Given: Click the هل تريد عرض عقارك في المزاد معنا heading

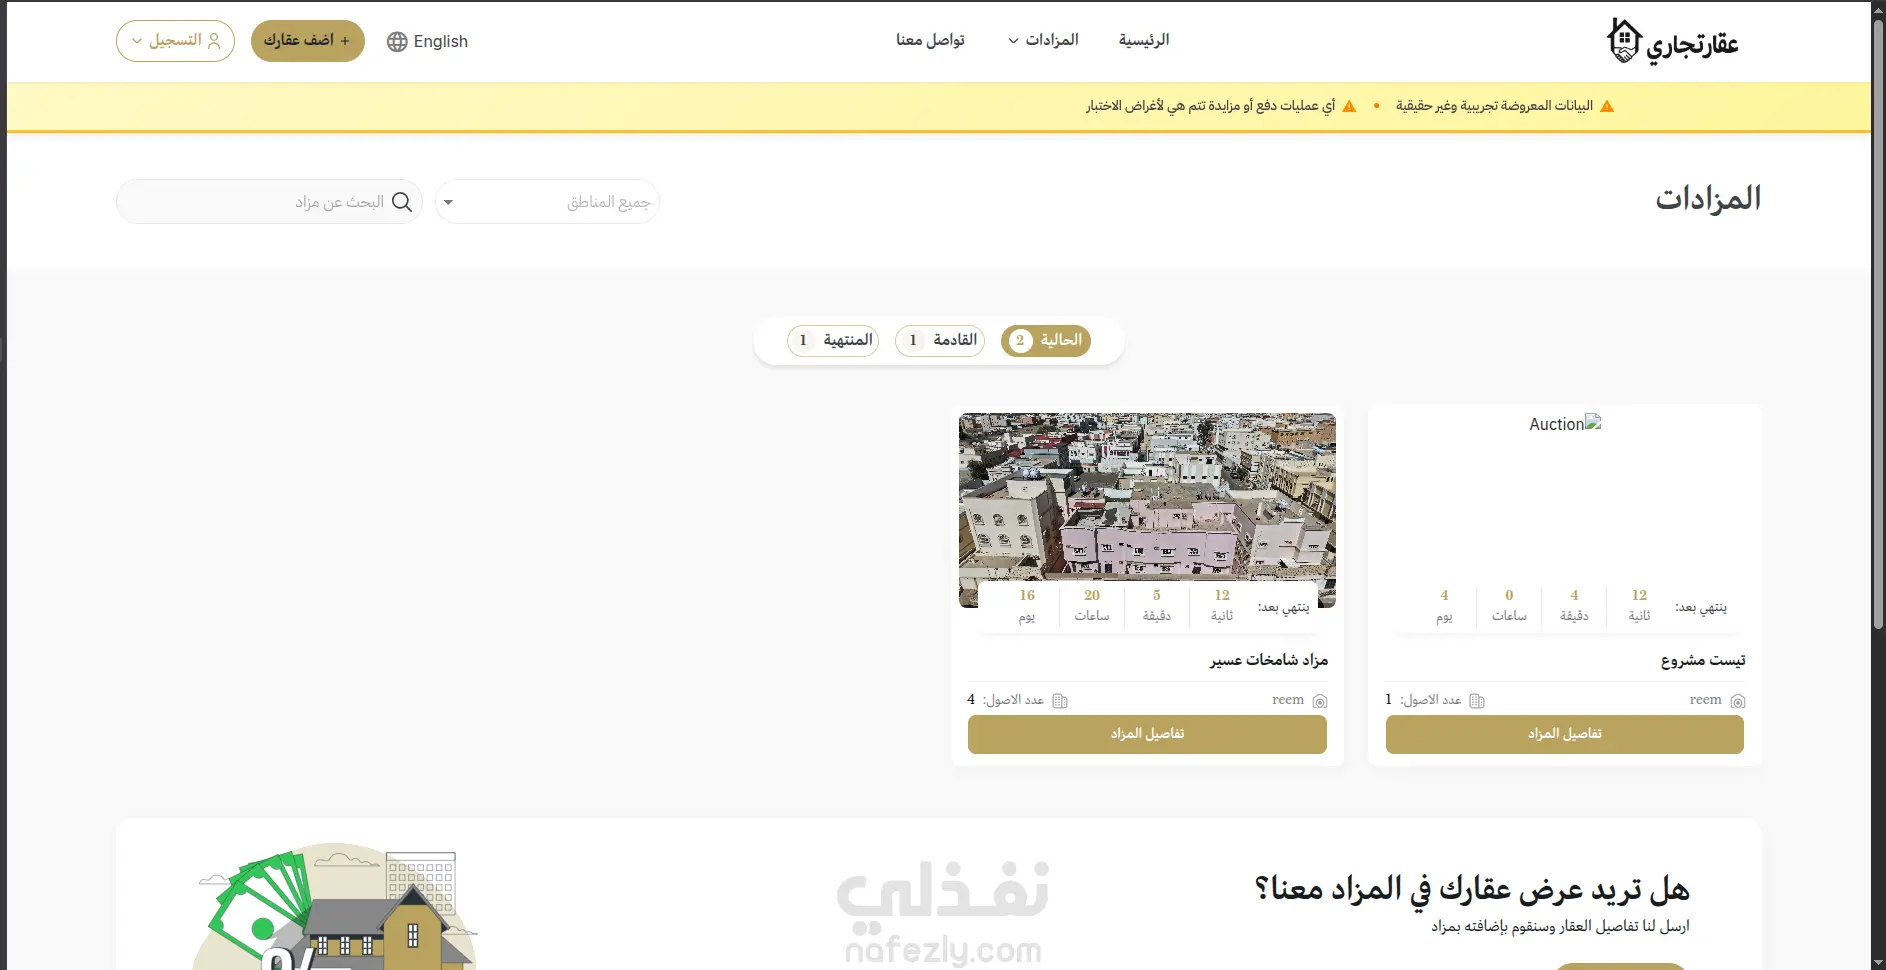Looking at the screenshot, I should [x=1472, y=888].
